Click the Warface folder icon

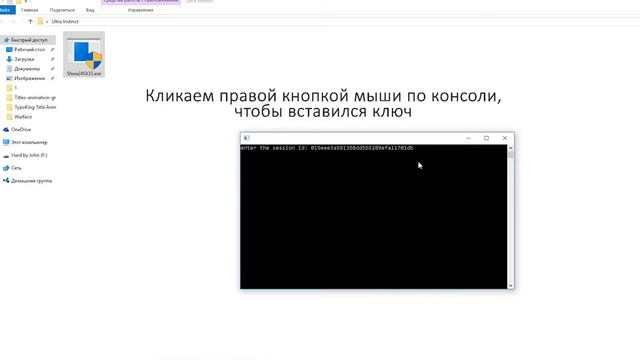[9, 117]
